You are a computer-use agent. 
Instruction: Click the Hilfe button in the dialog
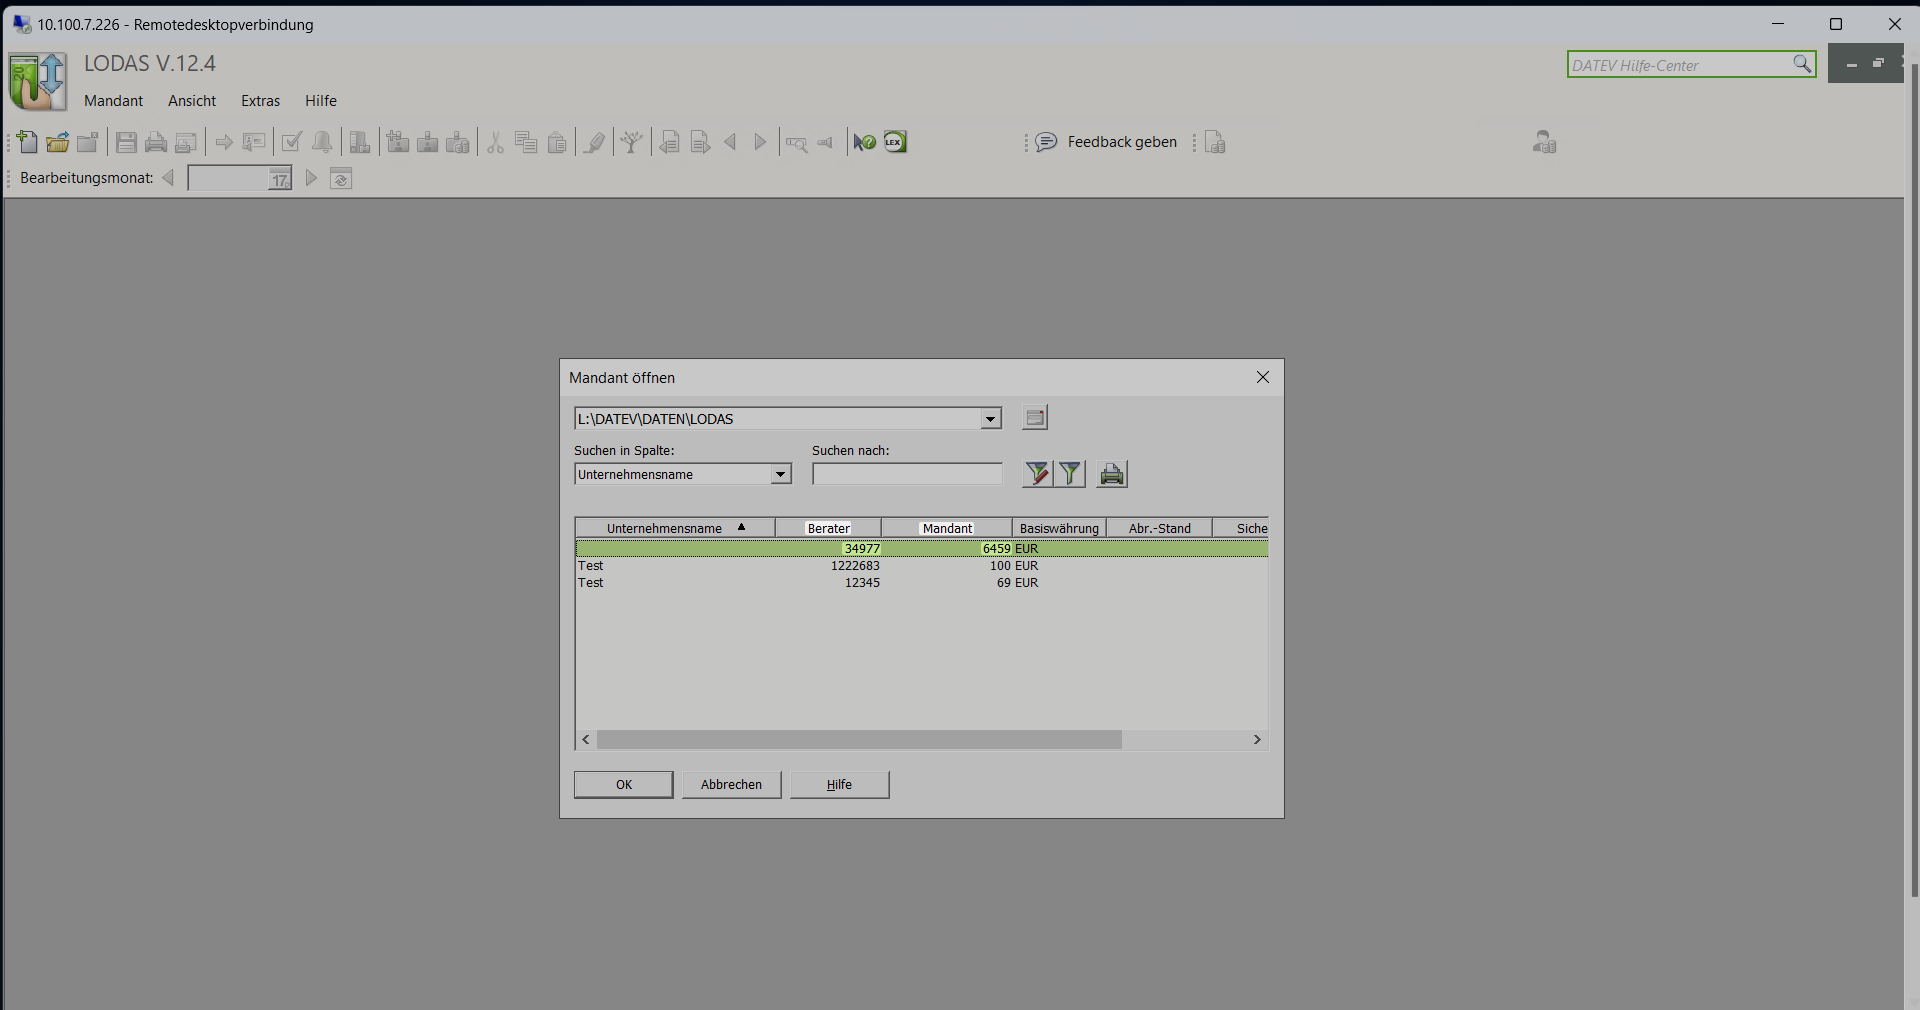point(839,785)
